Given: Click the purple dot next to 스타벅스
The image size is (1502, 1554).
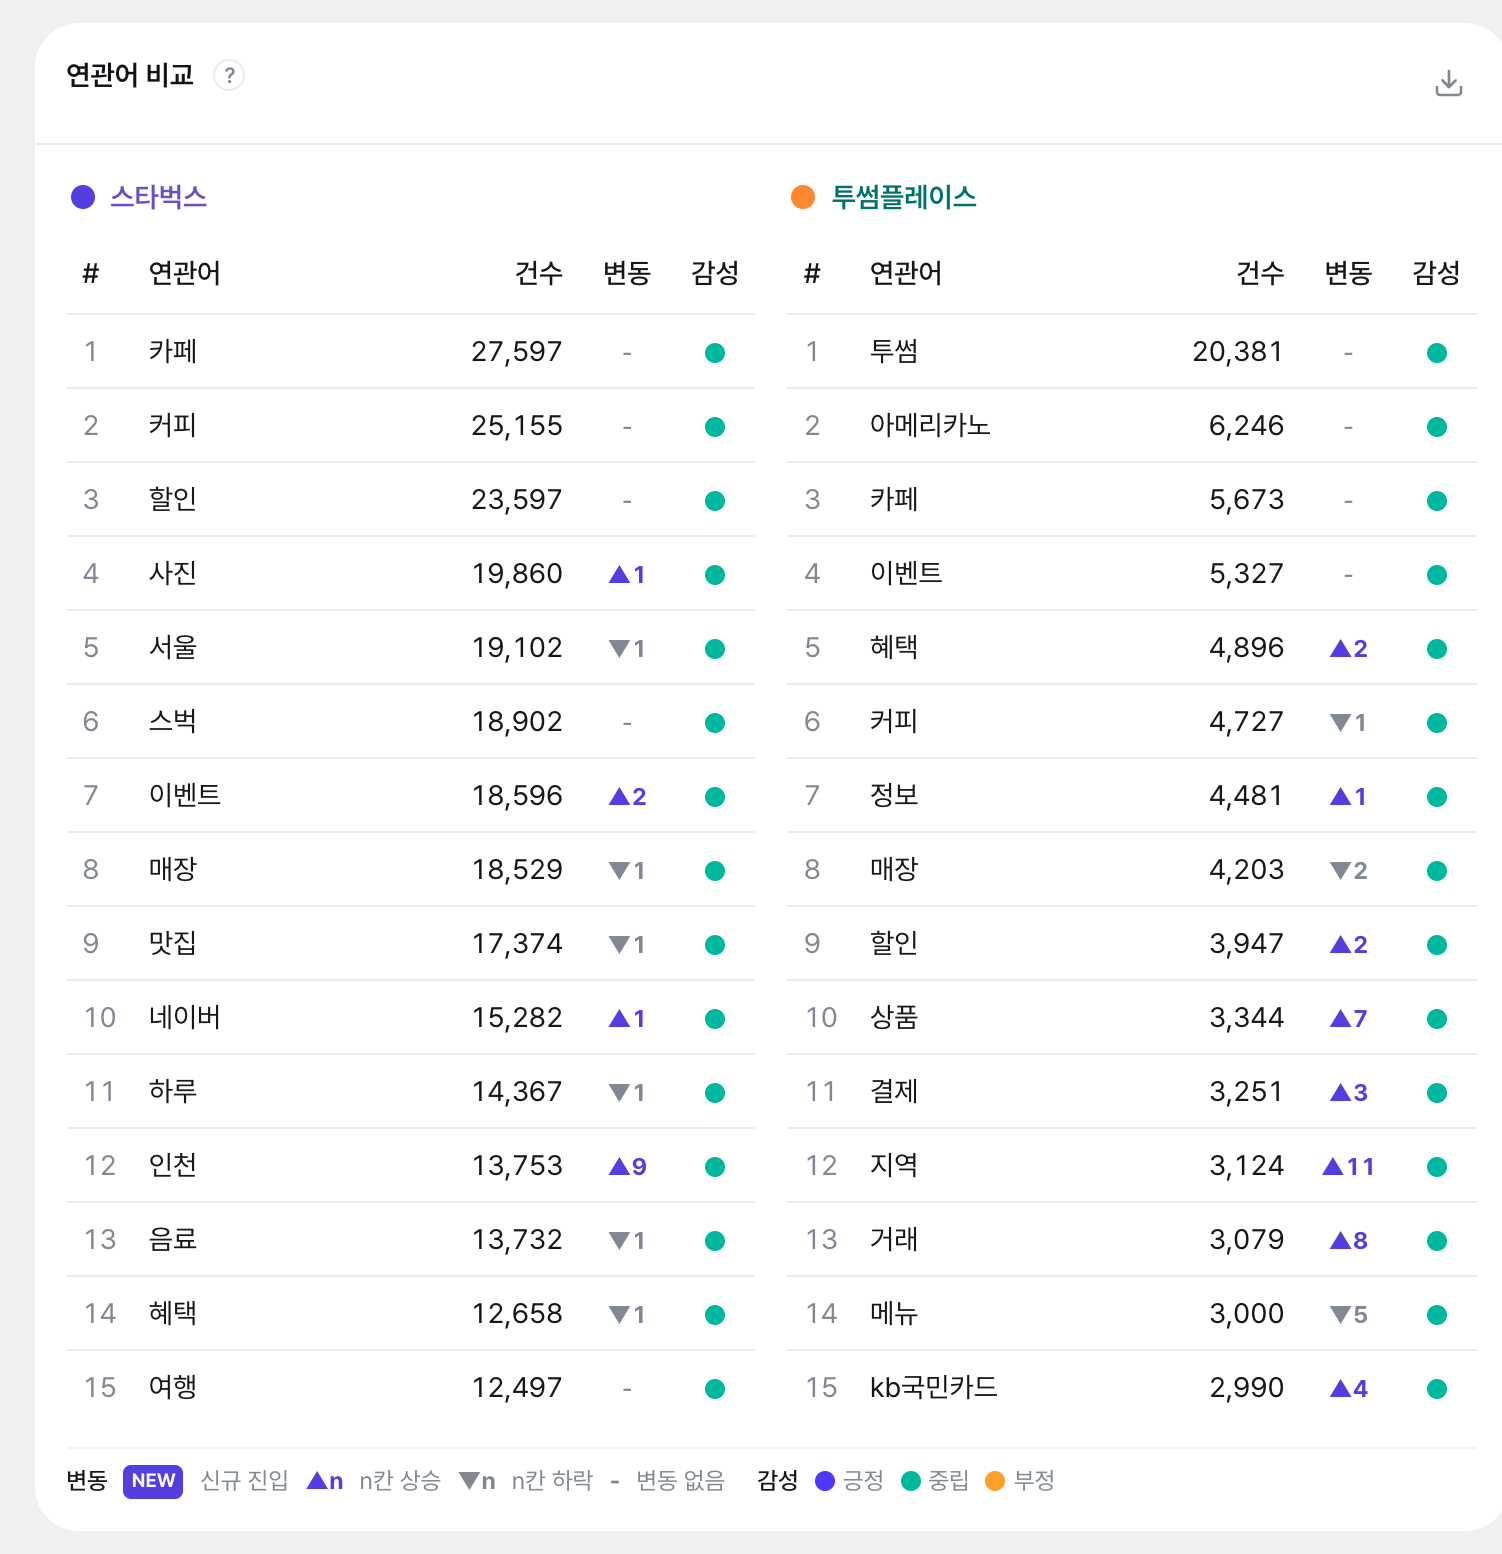Looking at the screenshot, I should [x=83, y=197].
